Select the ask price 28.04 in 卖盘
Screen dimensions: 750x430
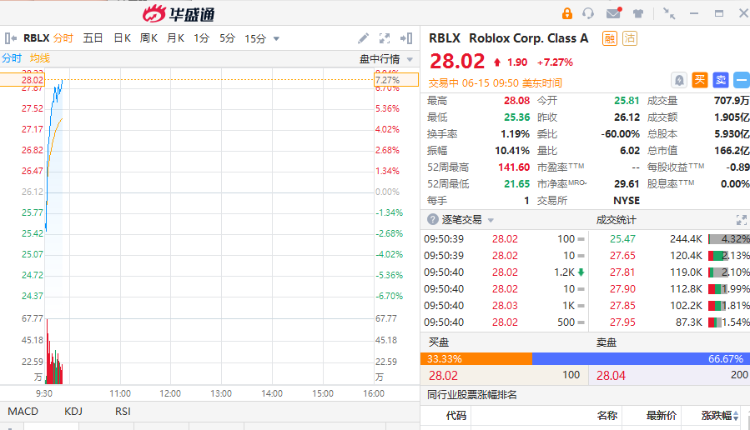click(611, 375)
